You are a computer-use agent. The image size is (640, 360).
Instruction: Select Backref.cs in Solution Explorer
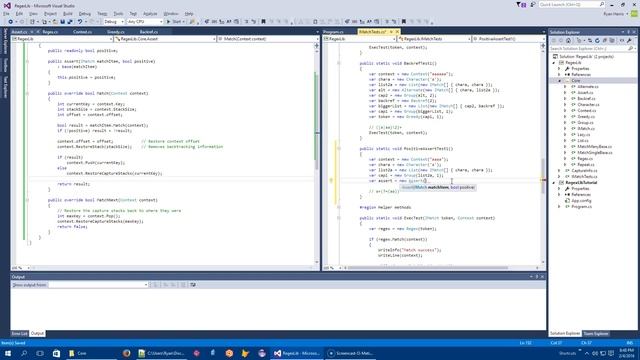tap(586, 99)
